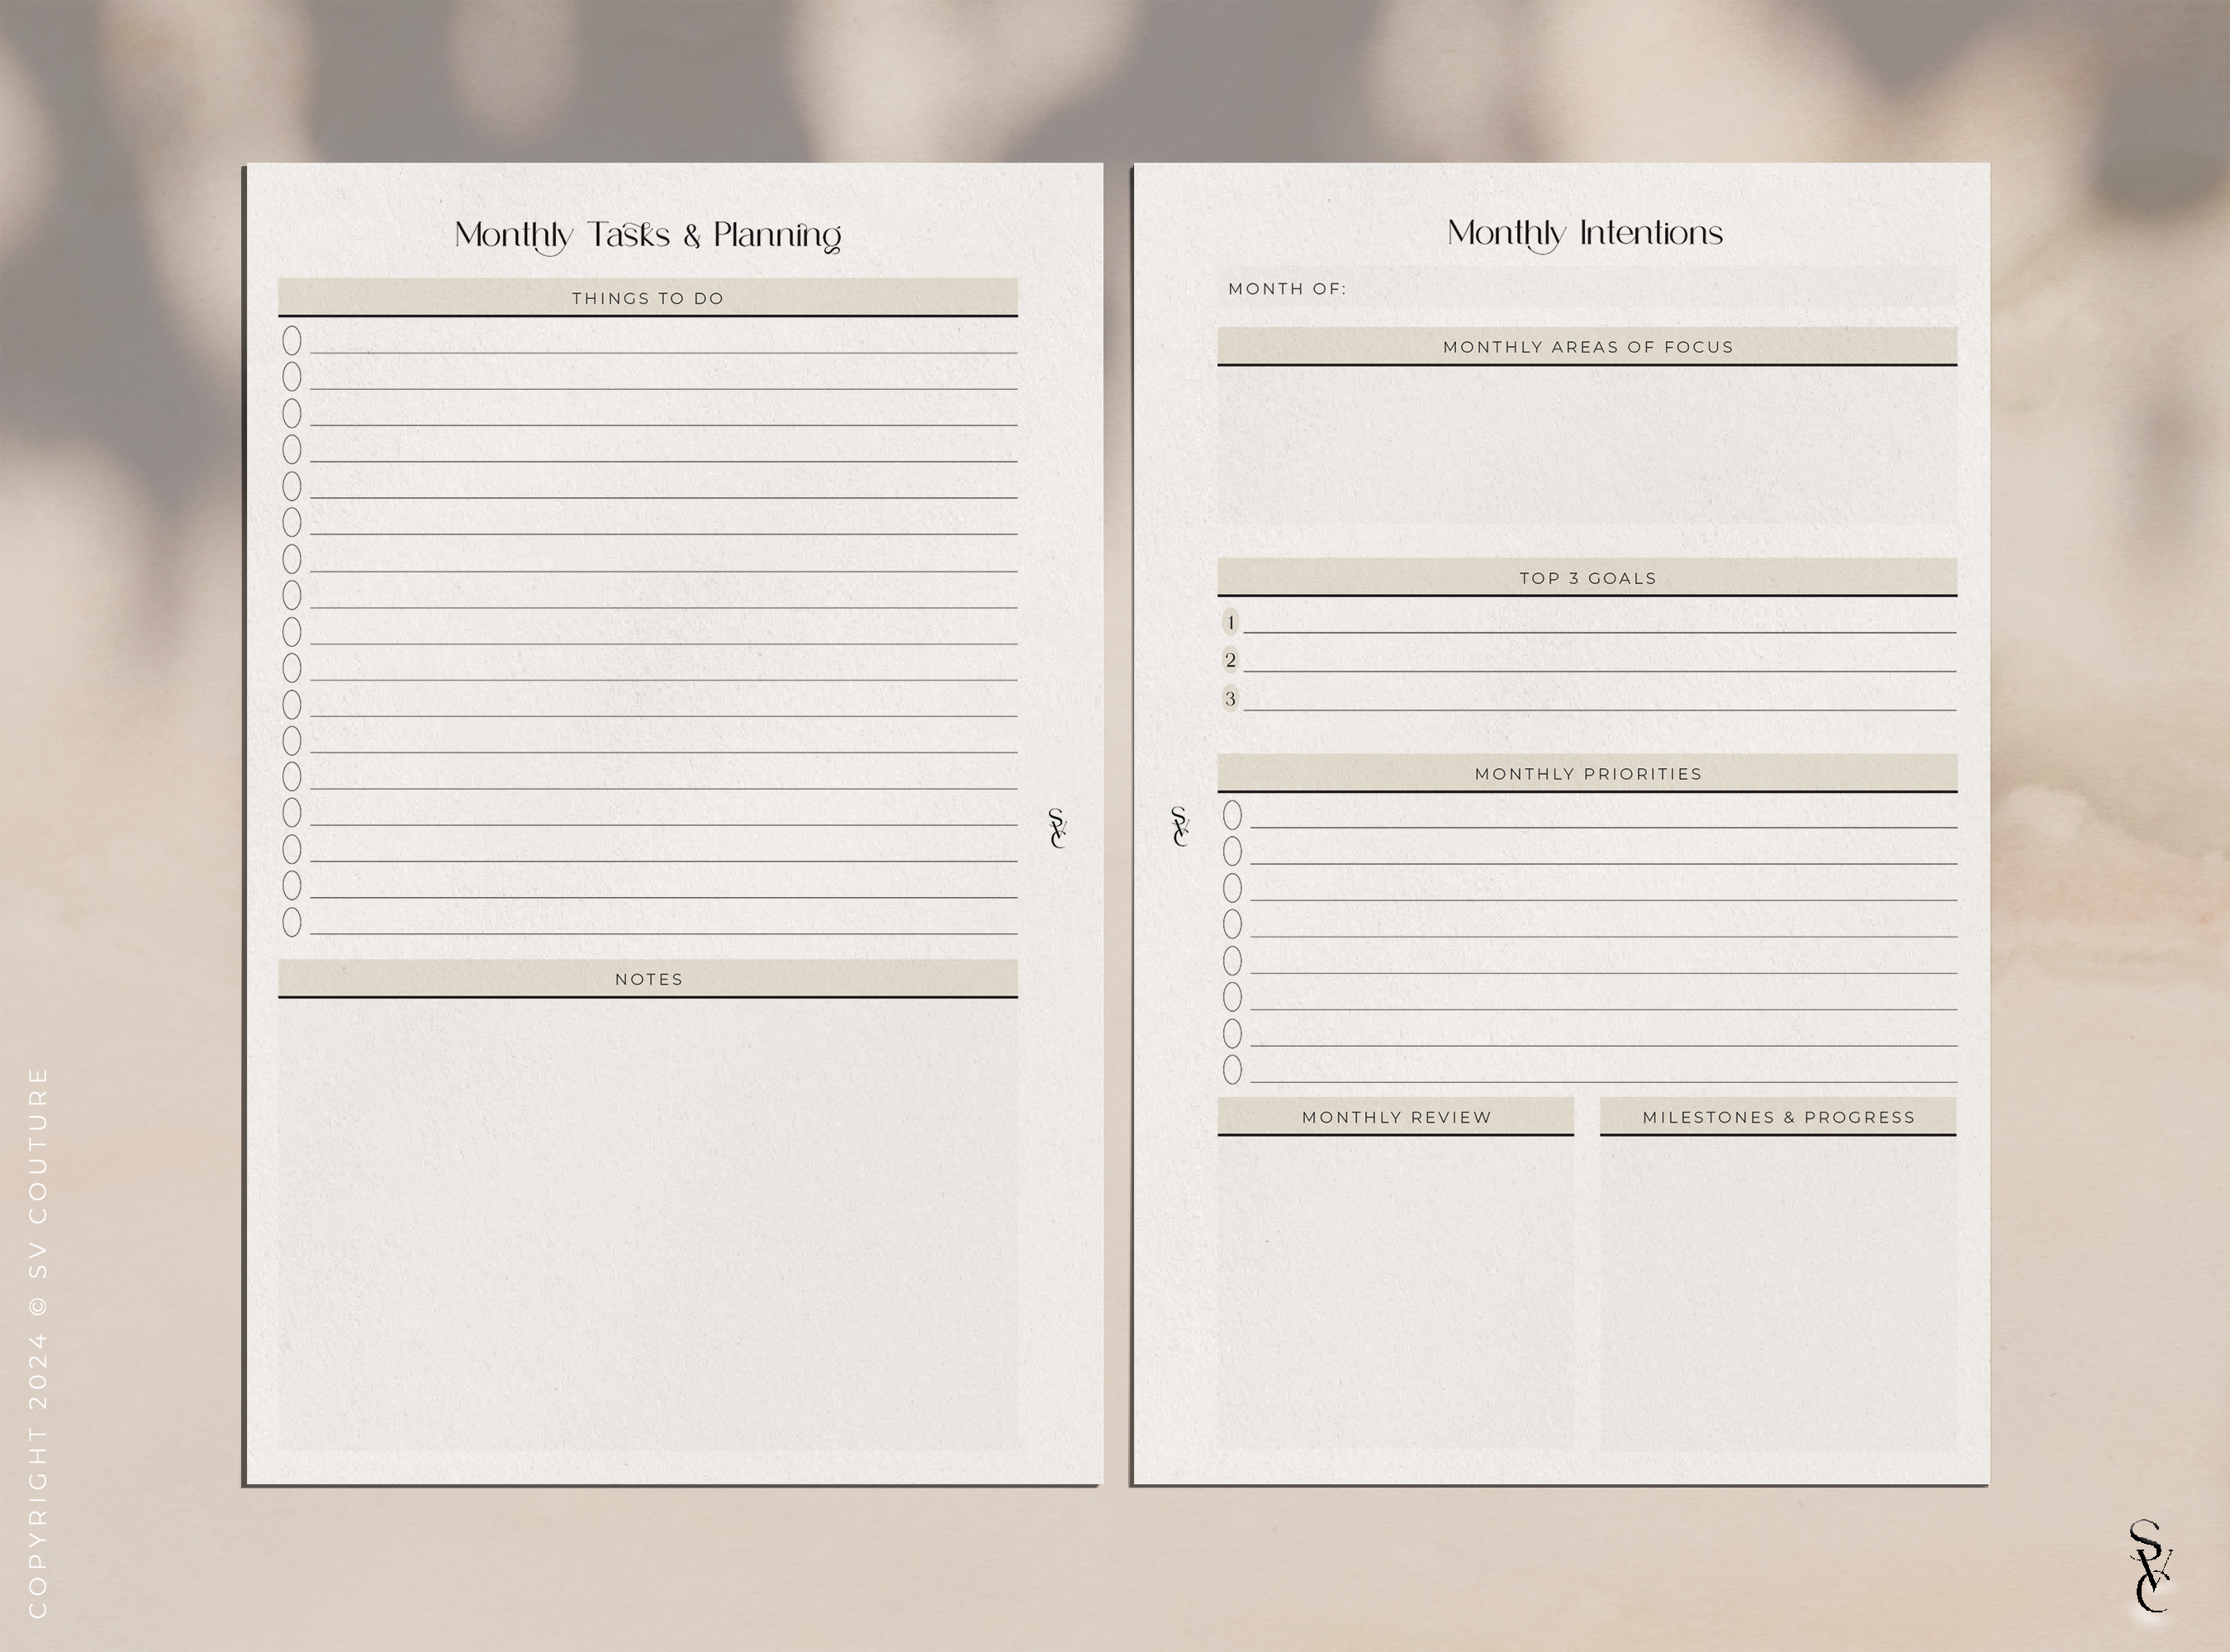Screen dimensions: 2230x1652
Task: Click the SVC monogram on the left page edge
Action: 1057,828
